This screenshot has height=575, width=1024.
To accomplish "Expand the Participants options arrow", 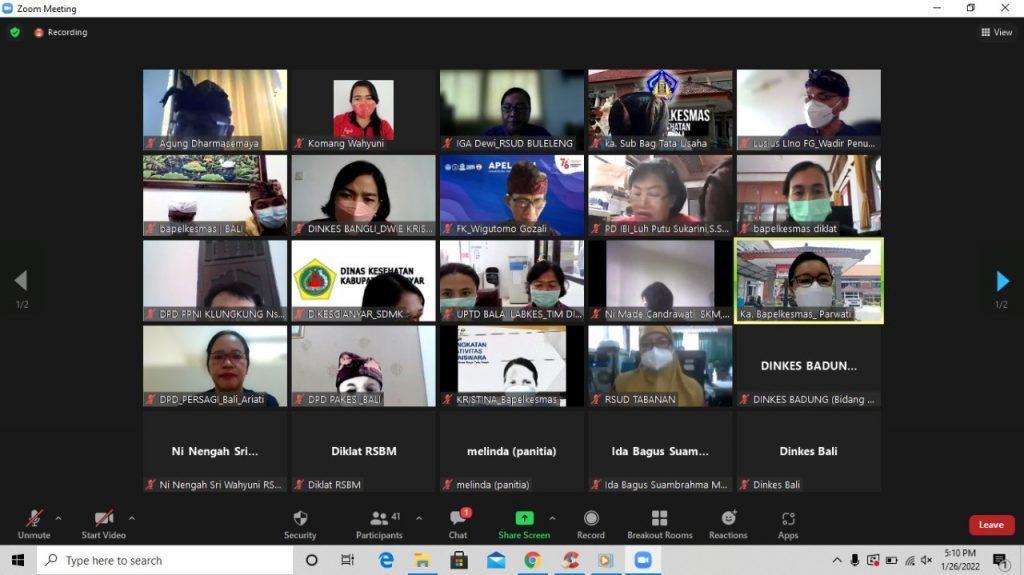I will tap(418, 518).
